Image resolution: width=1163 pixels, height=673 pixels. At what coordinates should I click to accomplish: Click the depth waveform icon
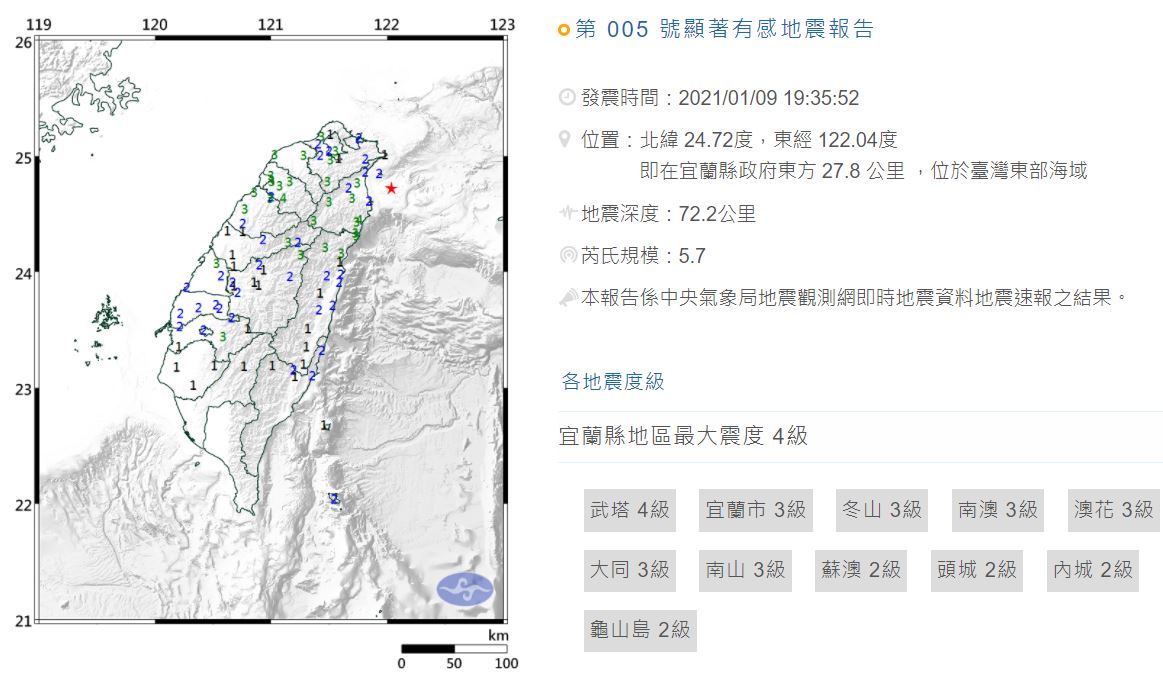click(567, 213)
